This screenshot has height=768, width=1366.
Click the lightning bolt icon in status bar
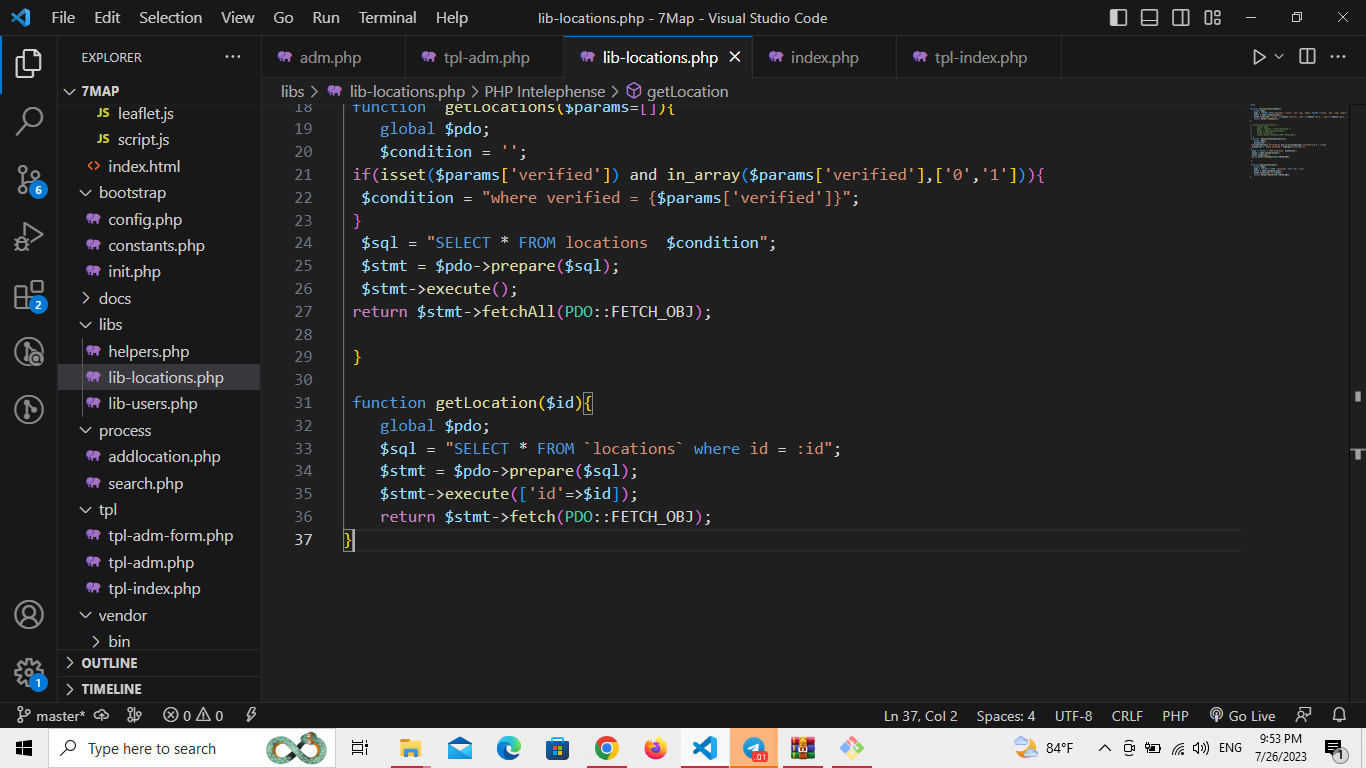tap(251, 715)
